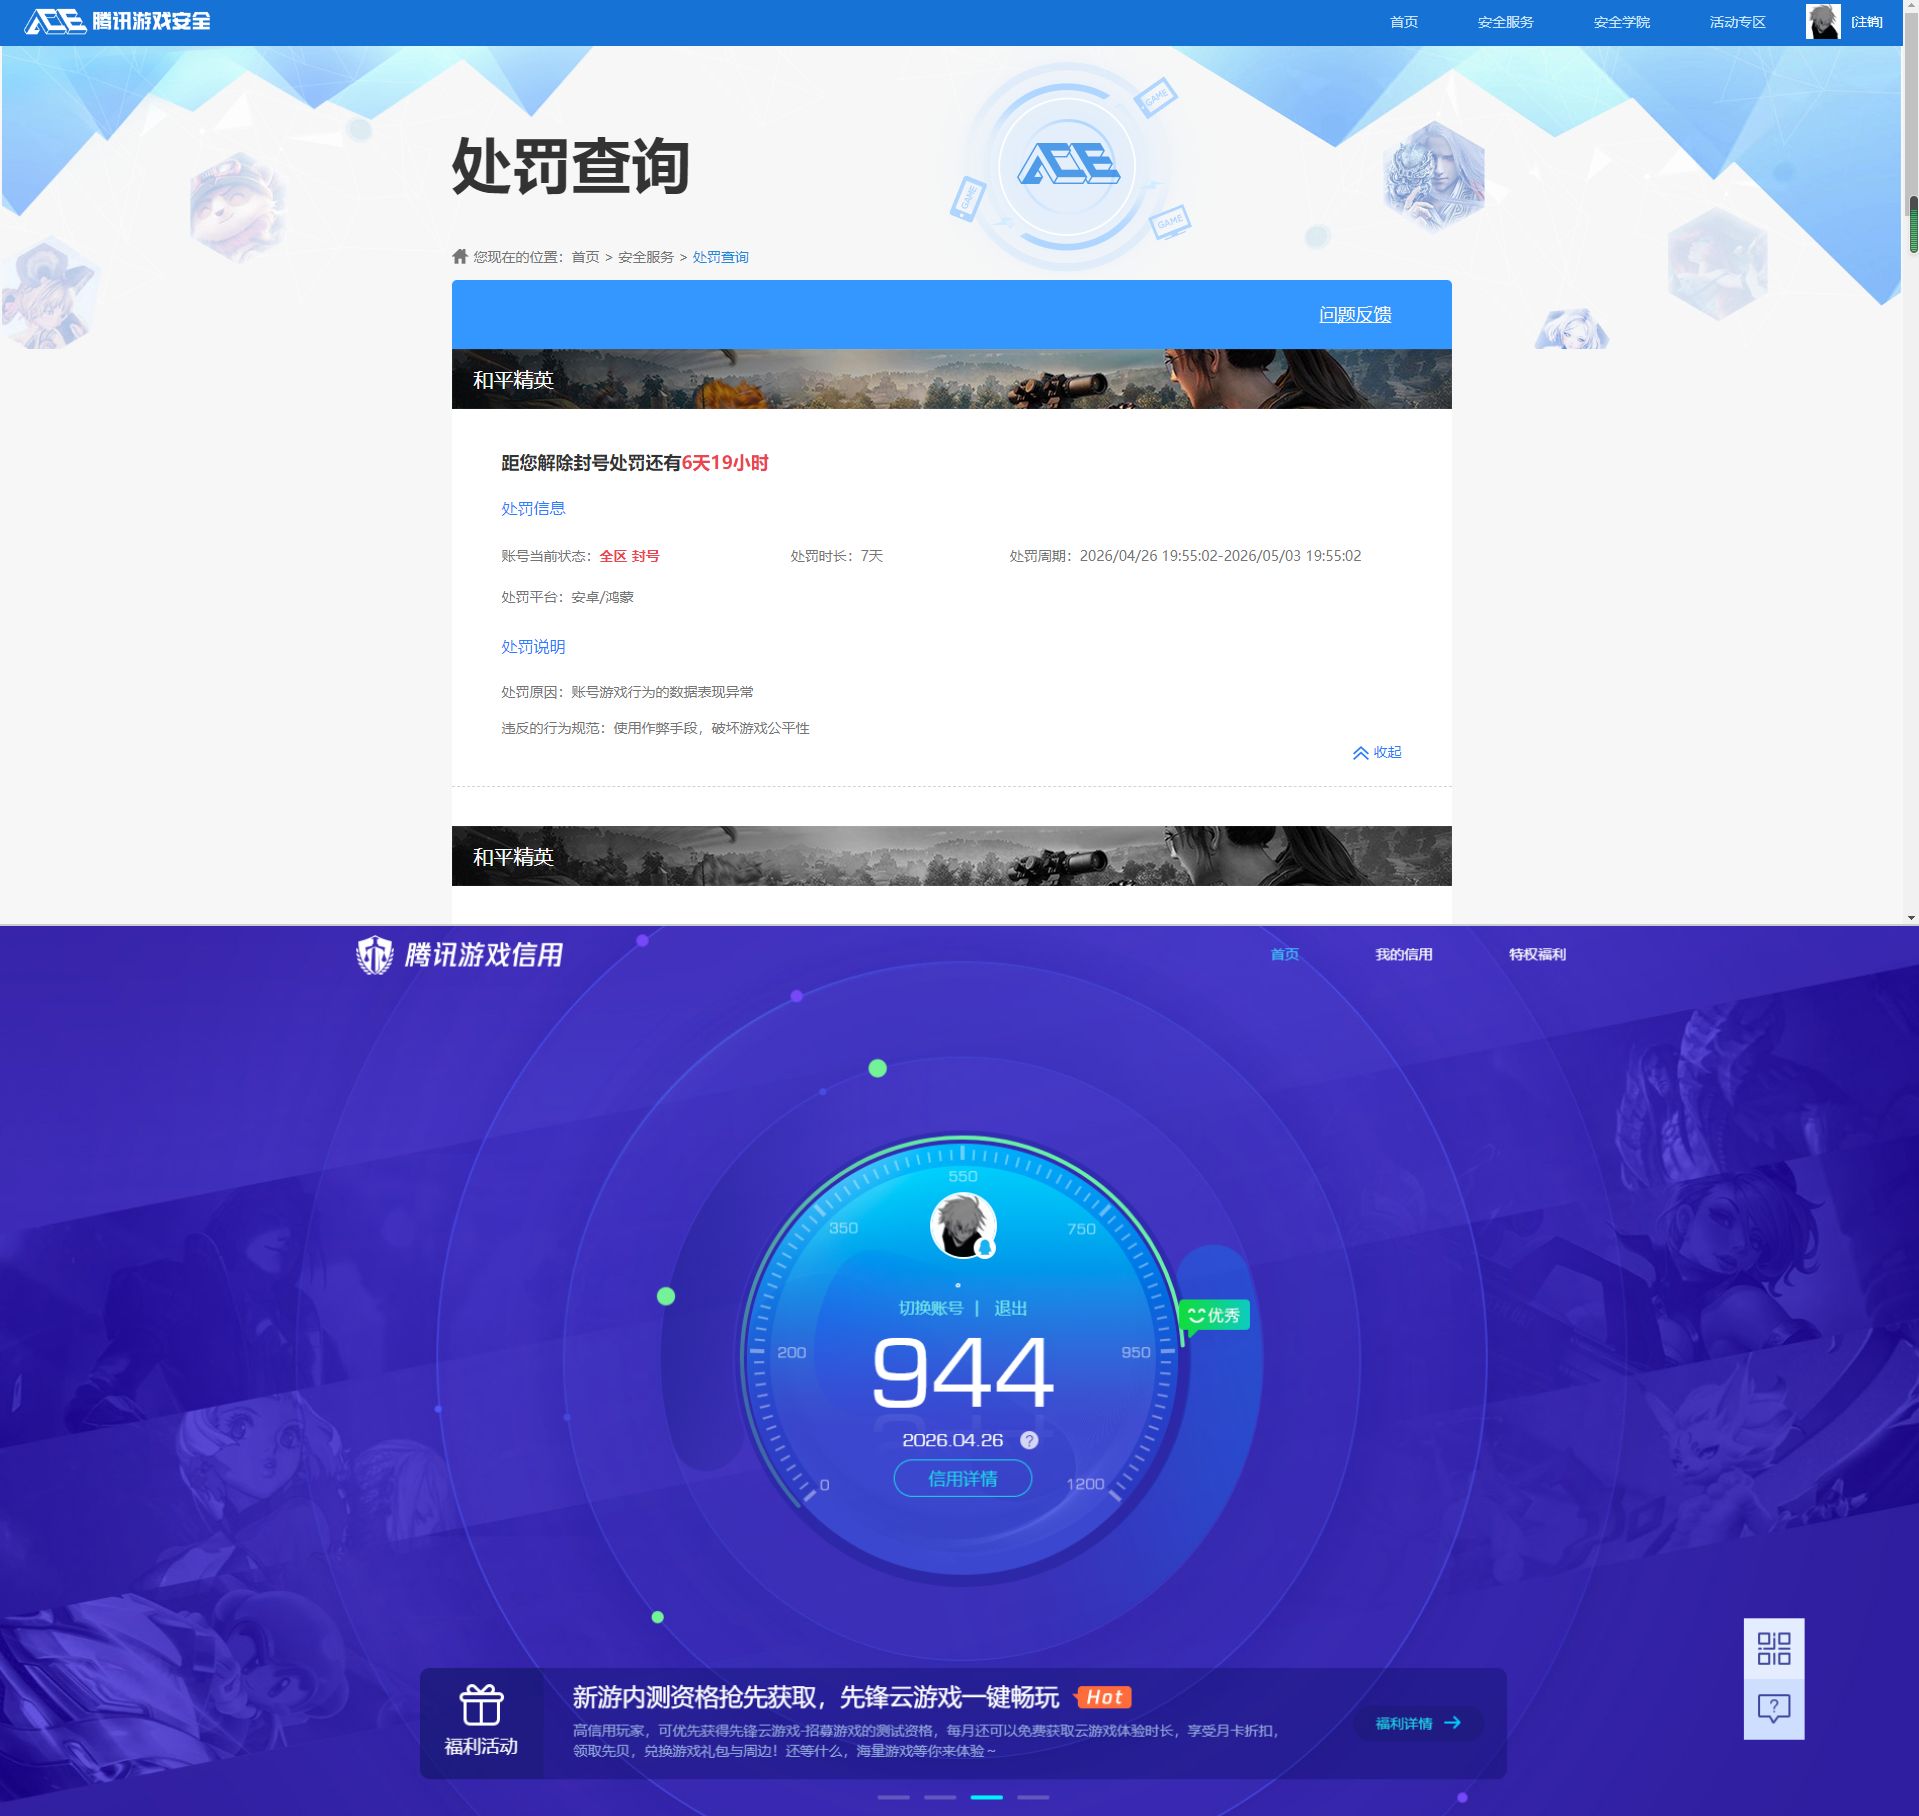Screen dimensions: 1919x1816
Task: Open the 我的信用 tab
Action: click(1403, 954)
